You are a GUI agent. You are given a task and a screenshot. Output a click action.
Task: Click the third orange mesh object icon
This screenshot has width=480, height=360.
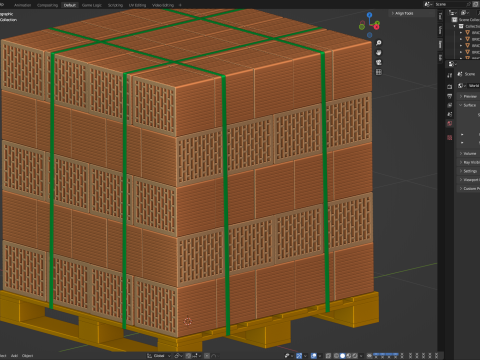[x=467, y=45]
